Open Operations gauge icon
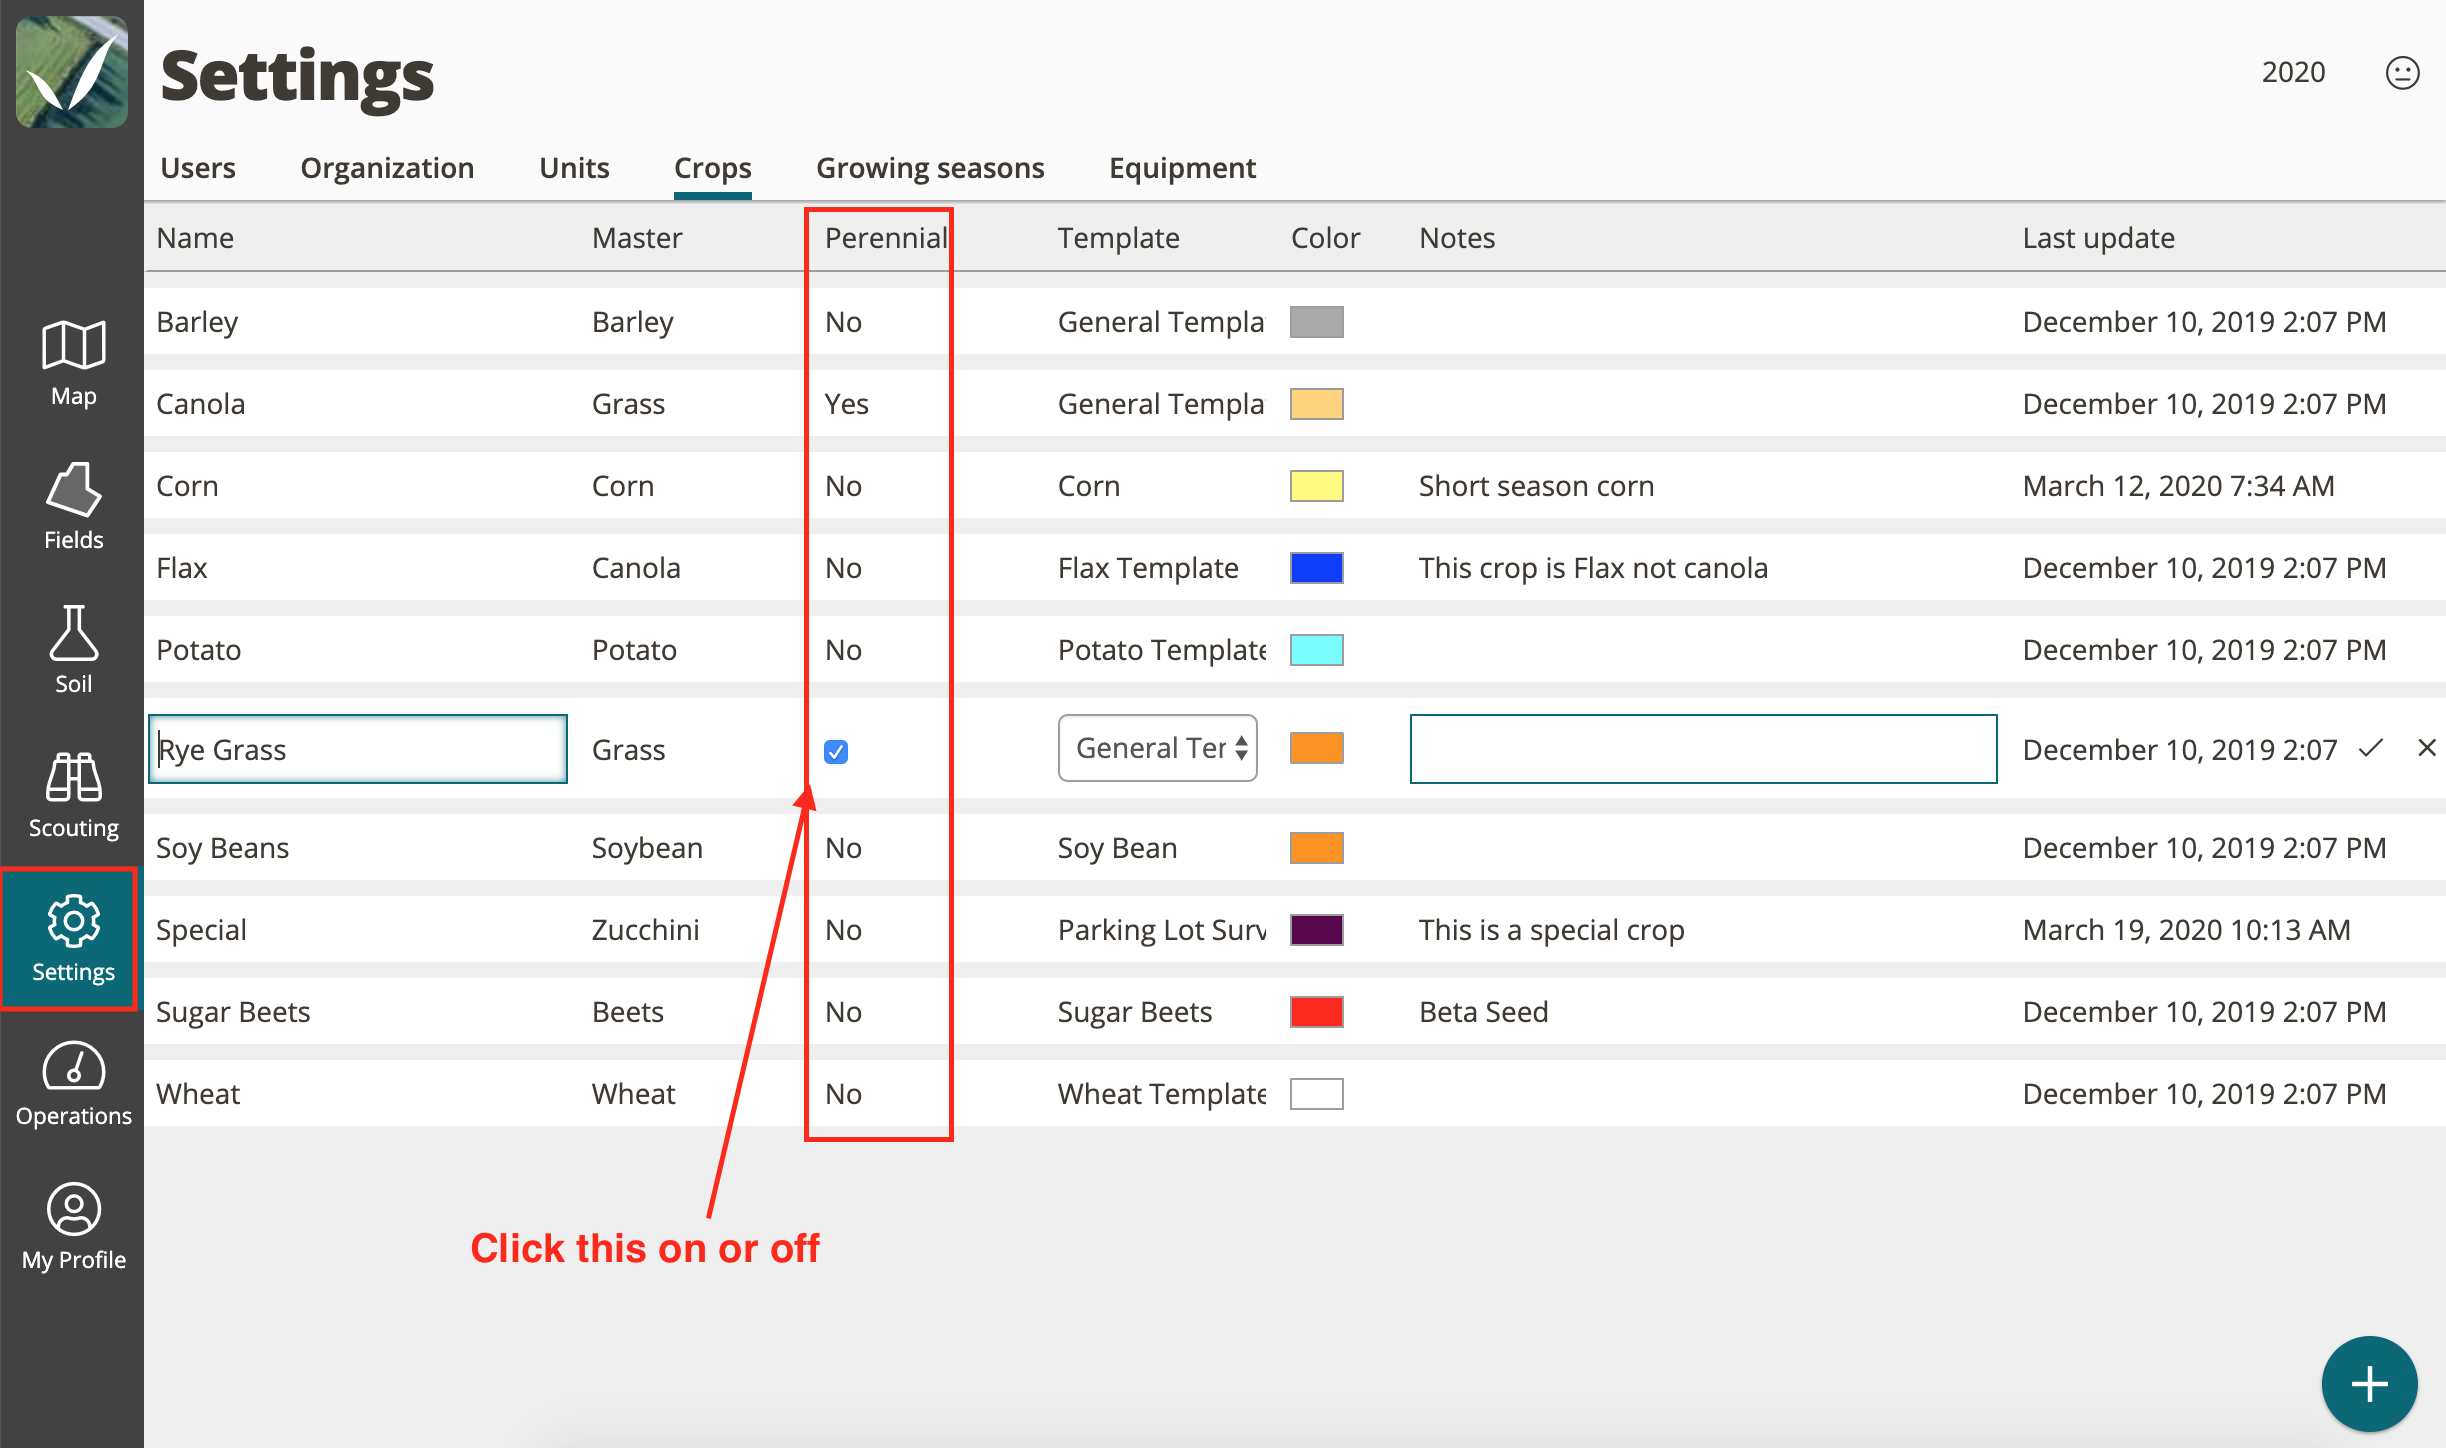The width and height of the screenshot is (2446, 1448). 73,1084
